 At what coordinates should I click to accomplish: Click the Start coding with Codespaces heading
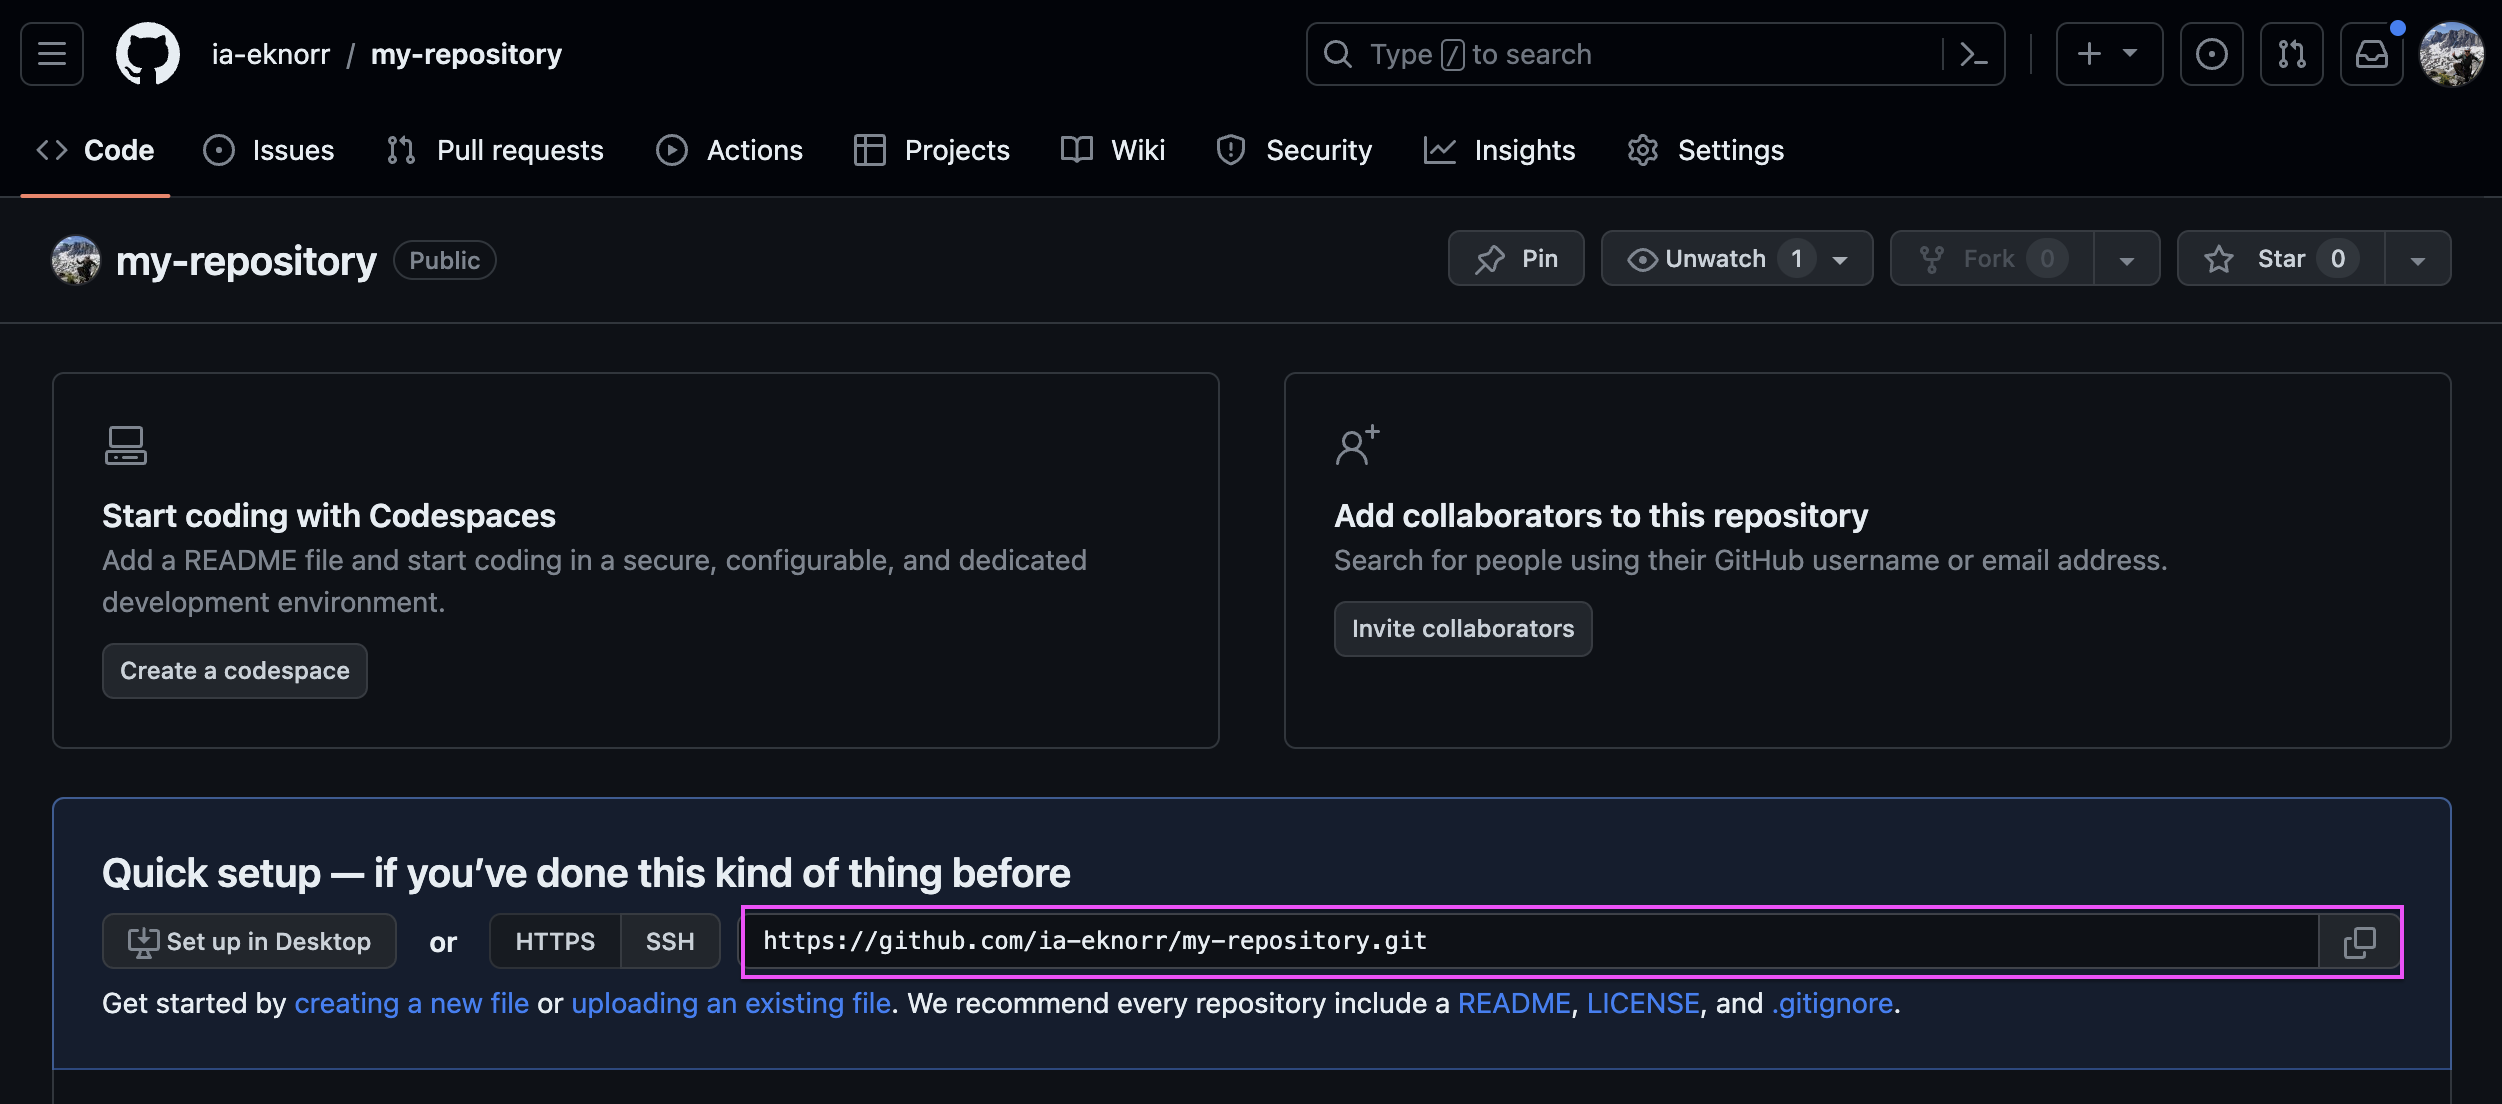(329, 516)
